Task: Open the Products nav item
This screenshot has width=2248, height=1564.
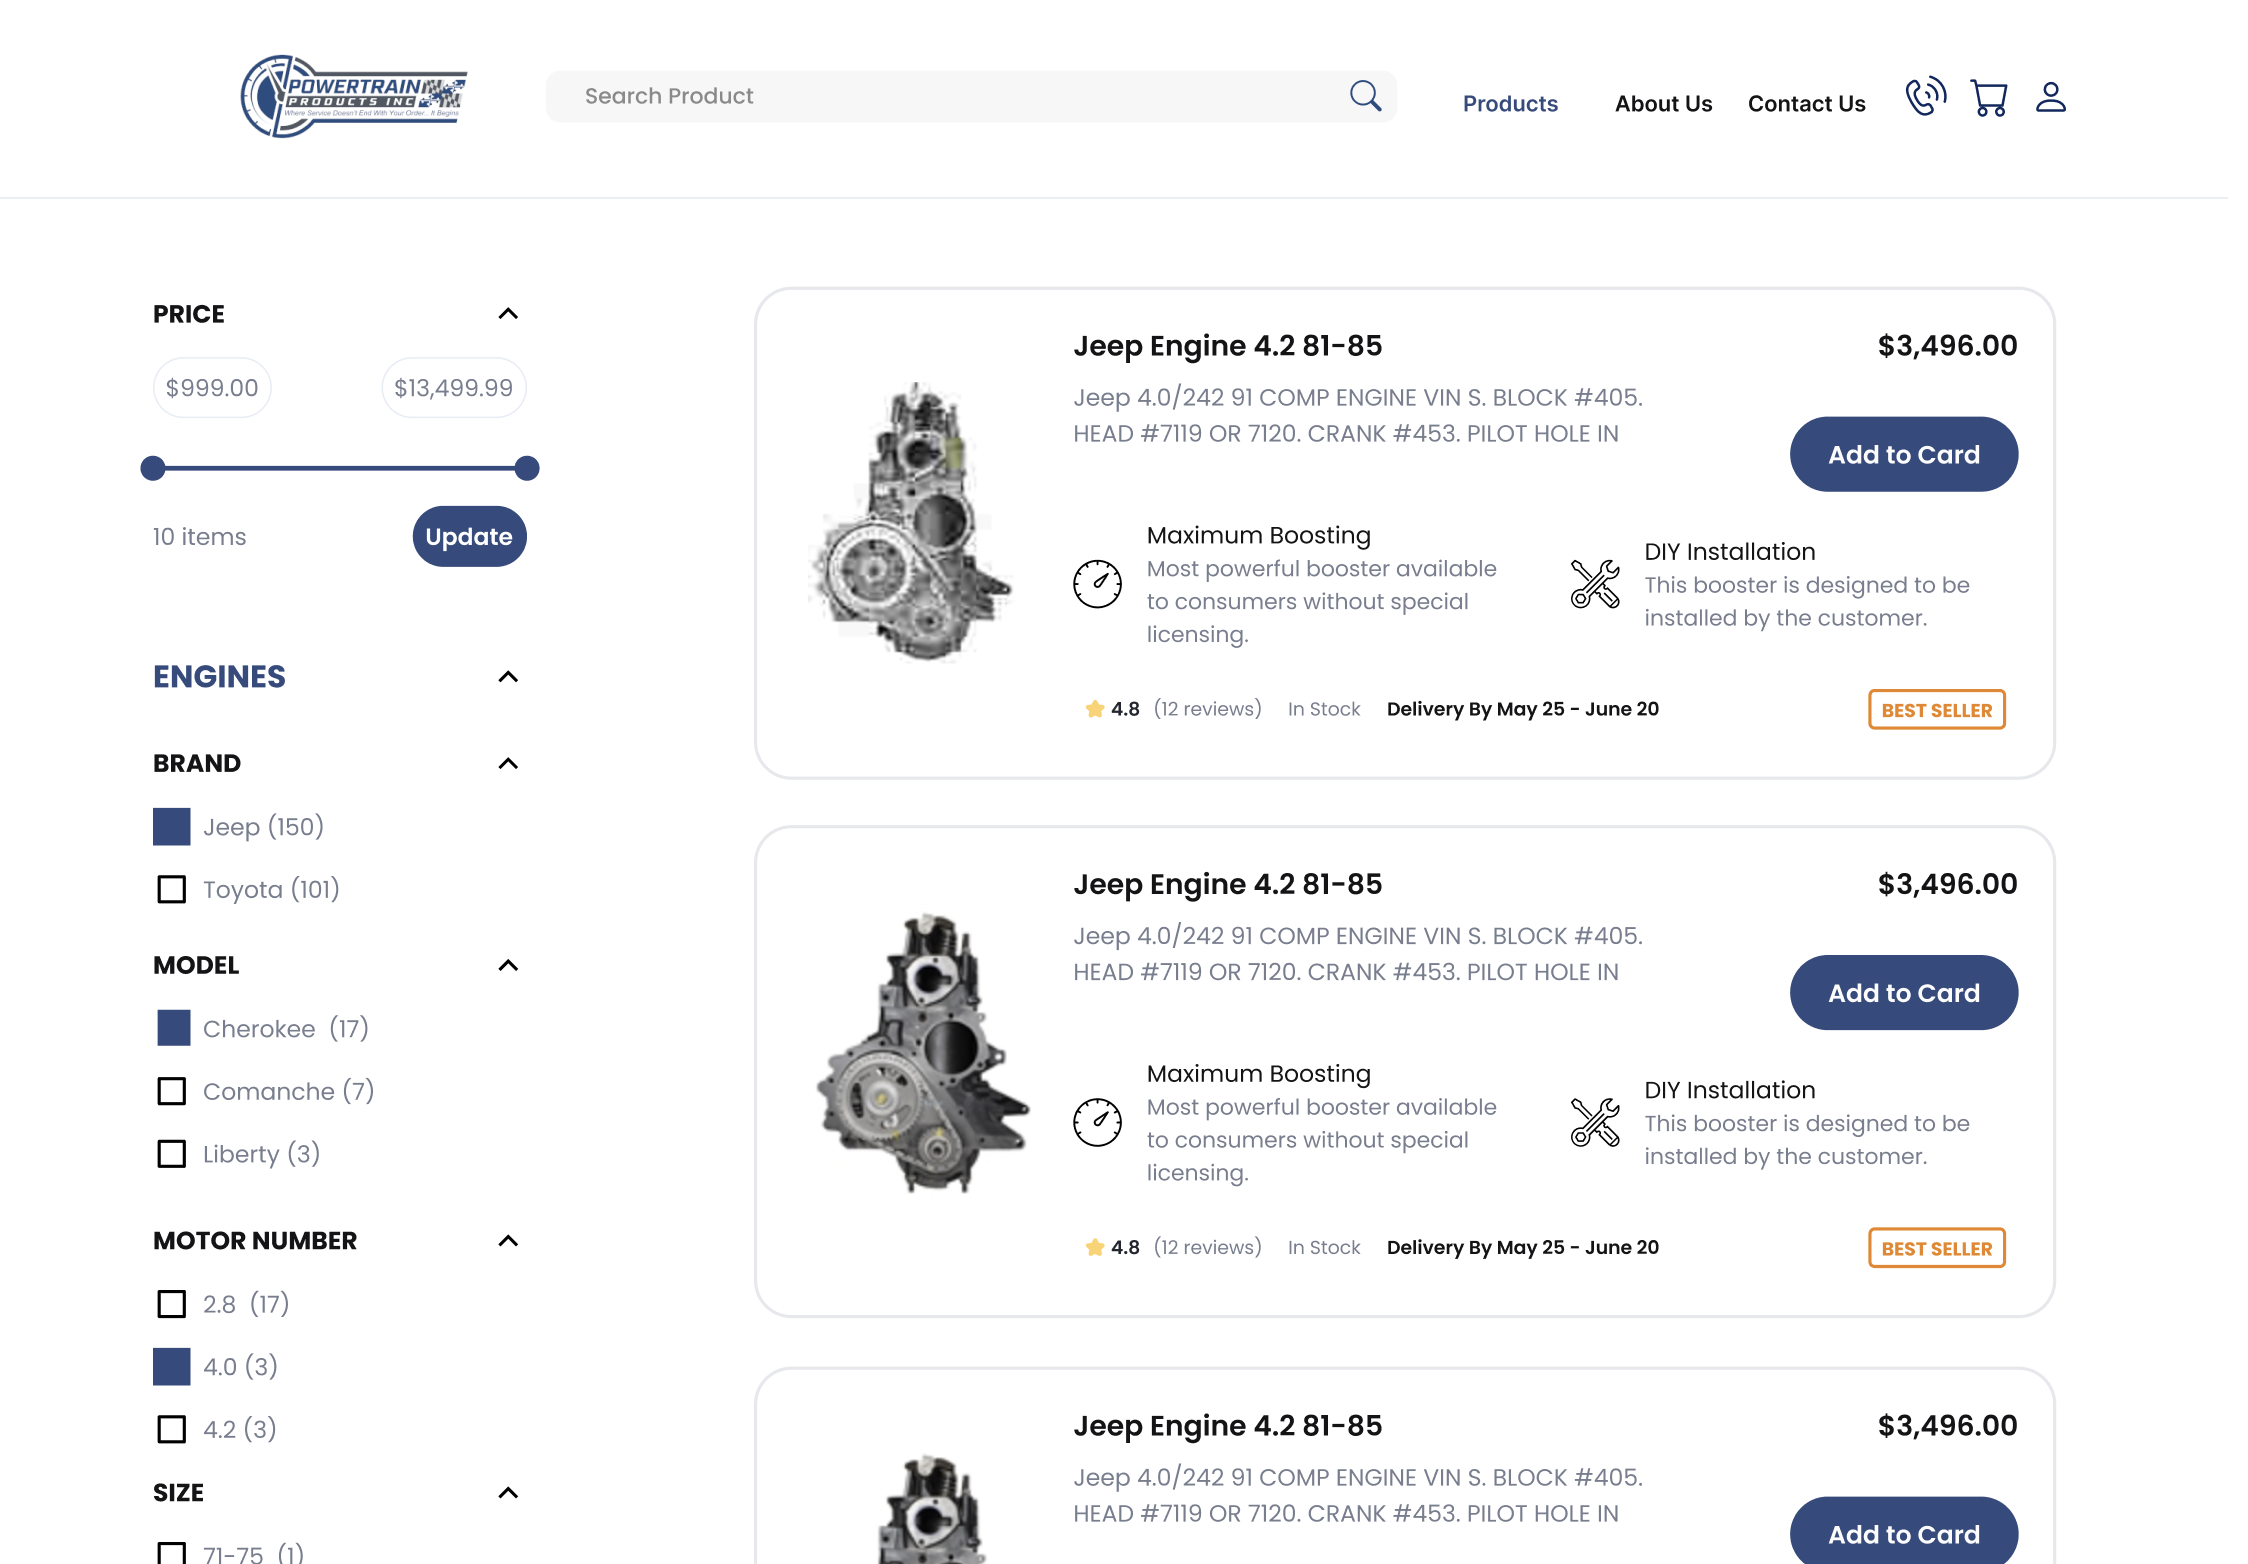Action: (x=1510, y=104)
